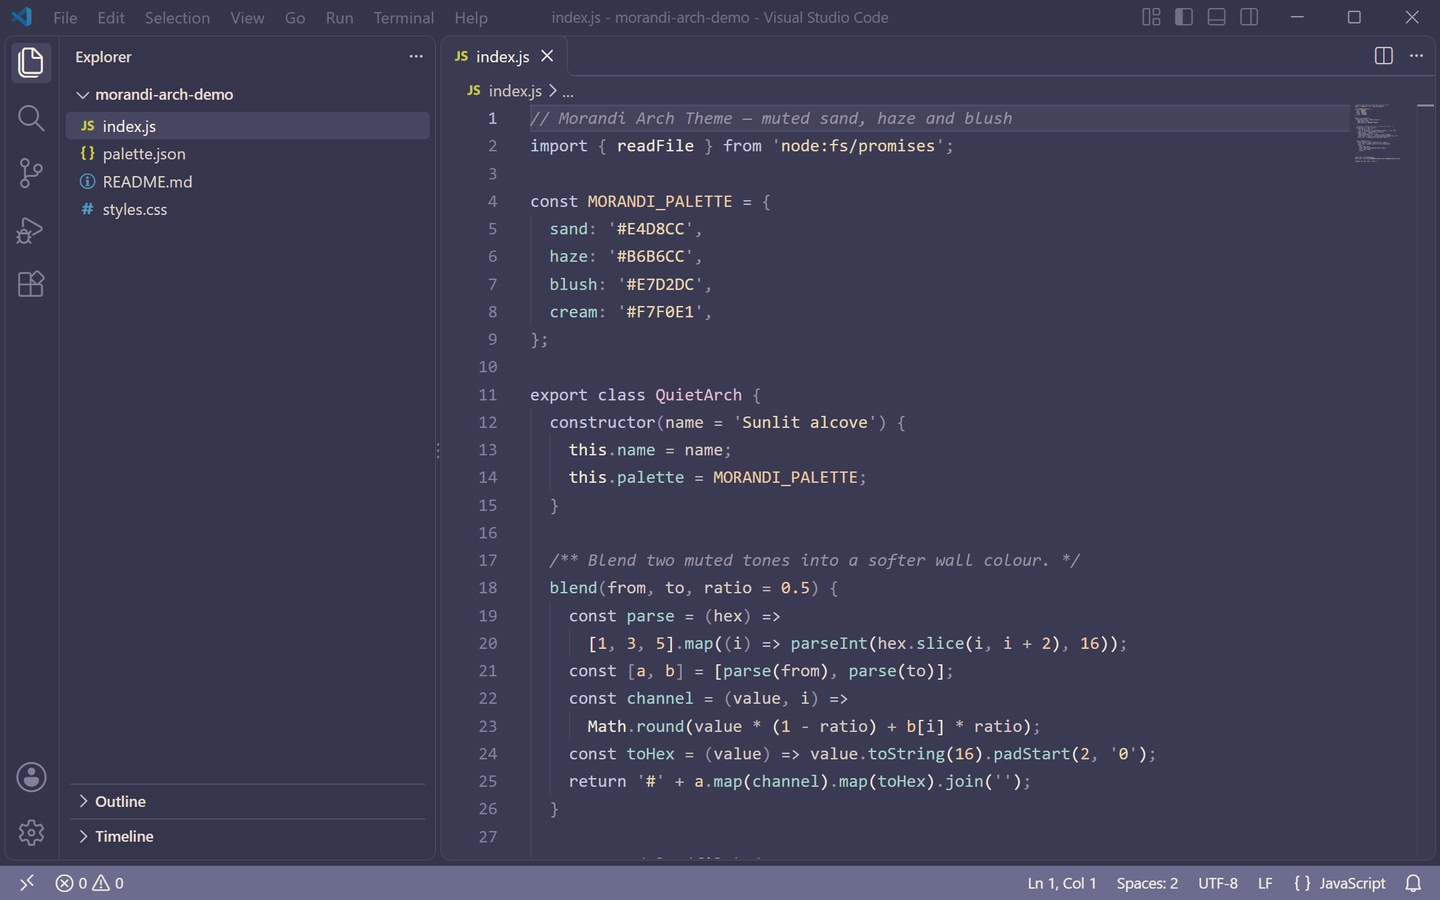Open README.md in the Explorer
The image size is (1440, 900).
[248, 181]
